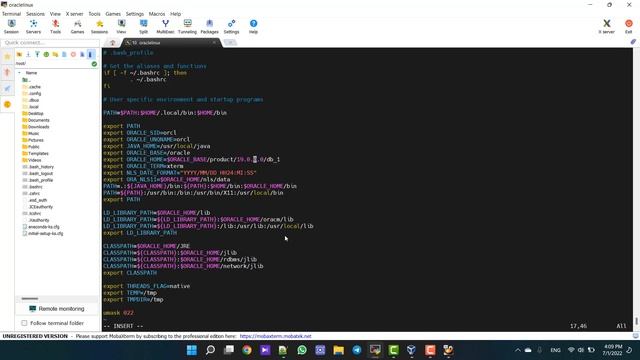Close the oraclelinux terminal tab

coord(214,42)
